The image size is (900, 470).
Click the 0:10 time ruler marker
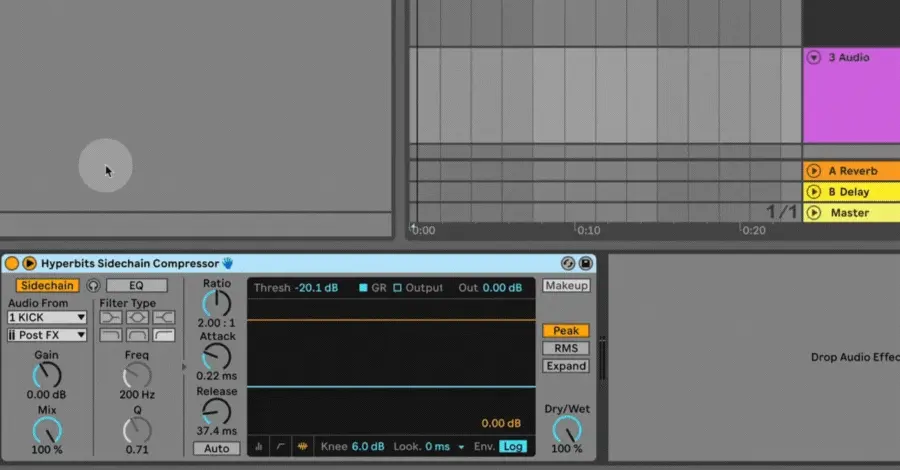(x=588, y=230)
